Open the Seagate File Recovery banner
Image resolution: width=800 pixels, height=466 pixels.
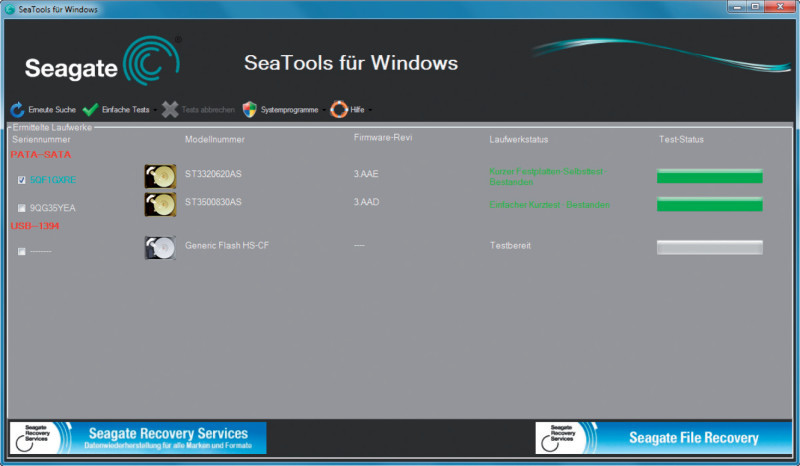click(x=663, y=438)
